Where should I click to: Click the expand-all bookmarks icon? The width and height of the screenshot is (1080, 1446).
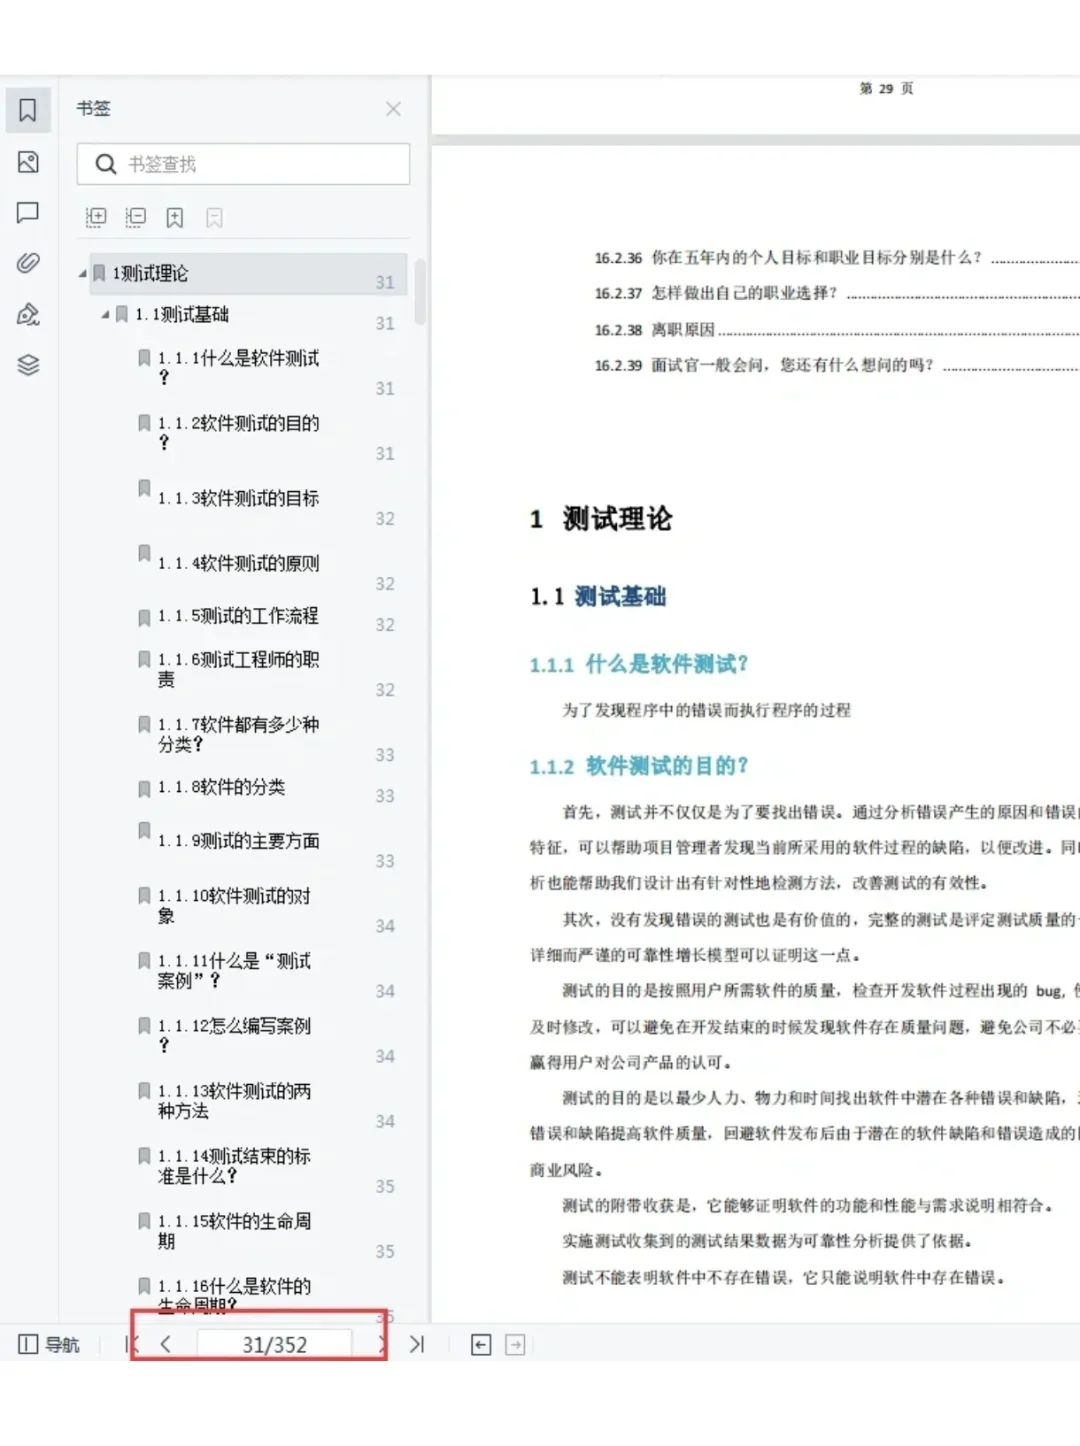(95, 217)
